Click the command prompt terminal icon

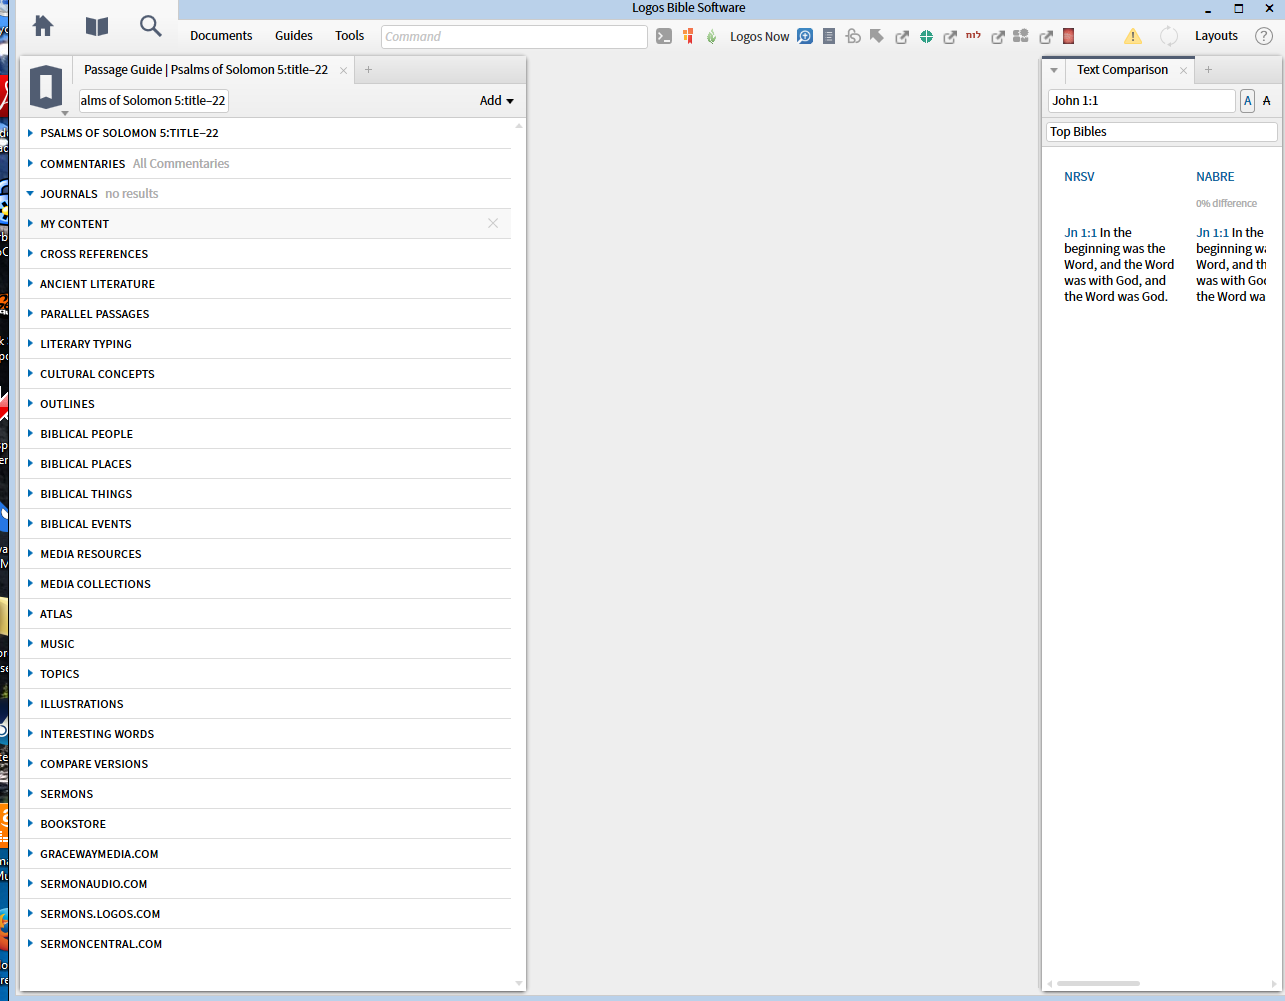tap(664, 36)
